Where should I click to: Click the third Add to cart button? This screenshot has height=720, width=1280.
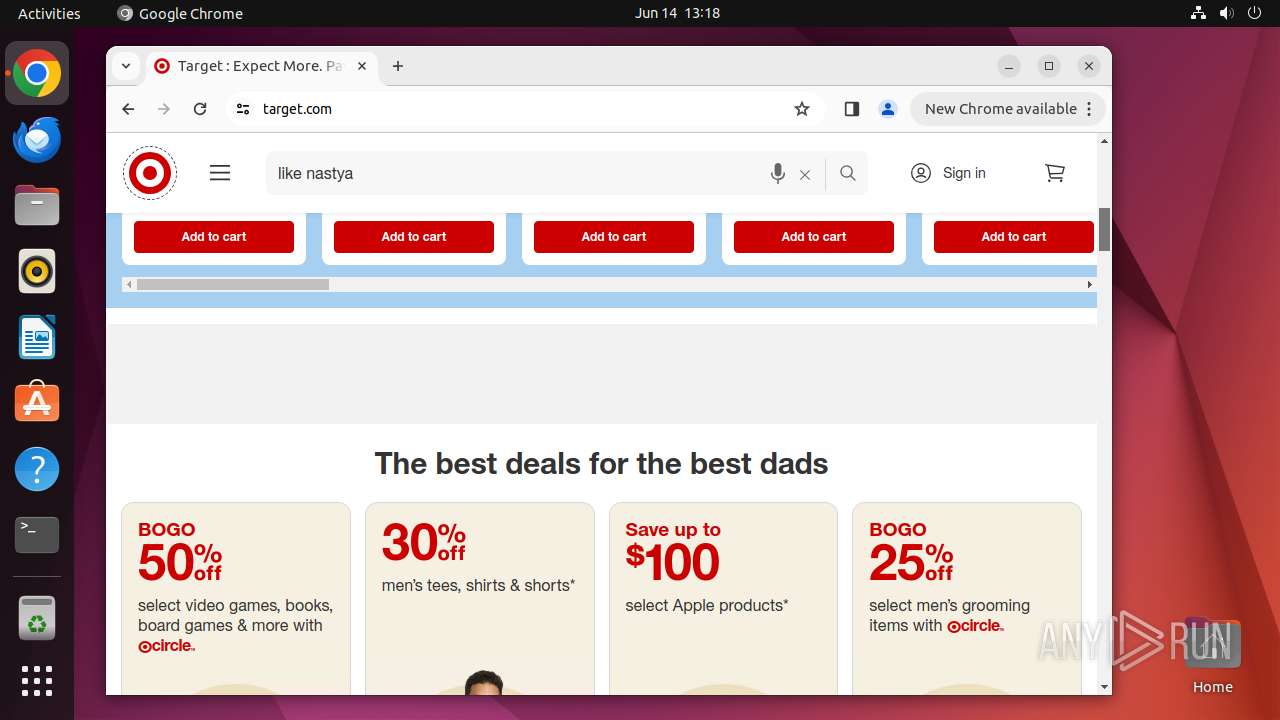point(614,237)
